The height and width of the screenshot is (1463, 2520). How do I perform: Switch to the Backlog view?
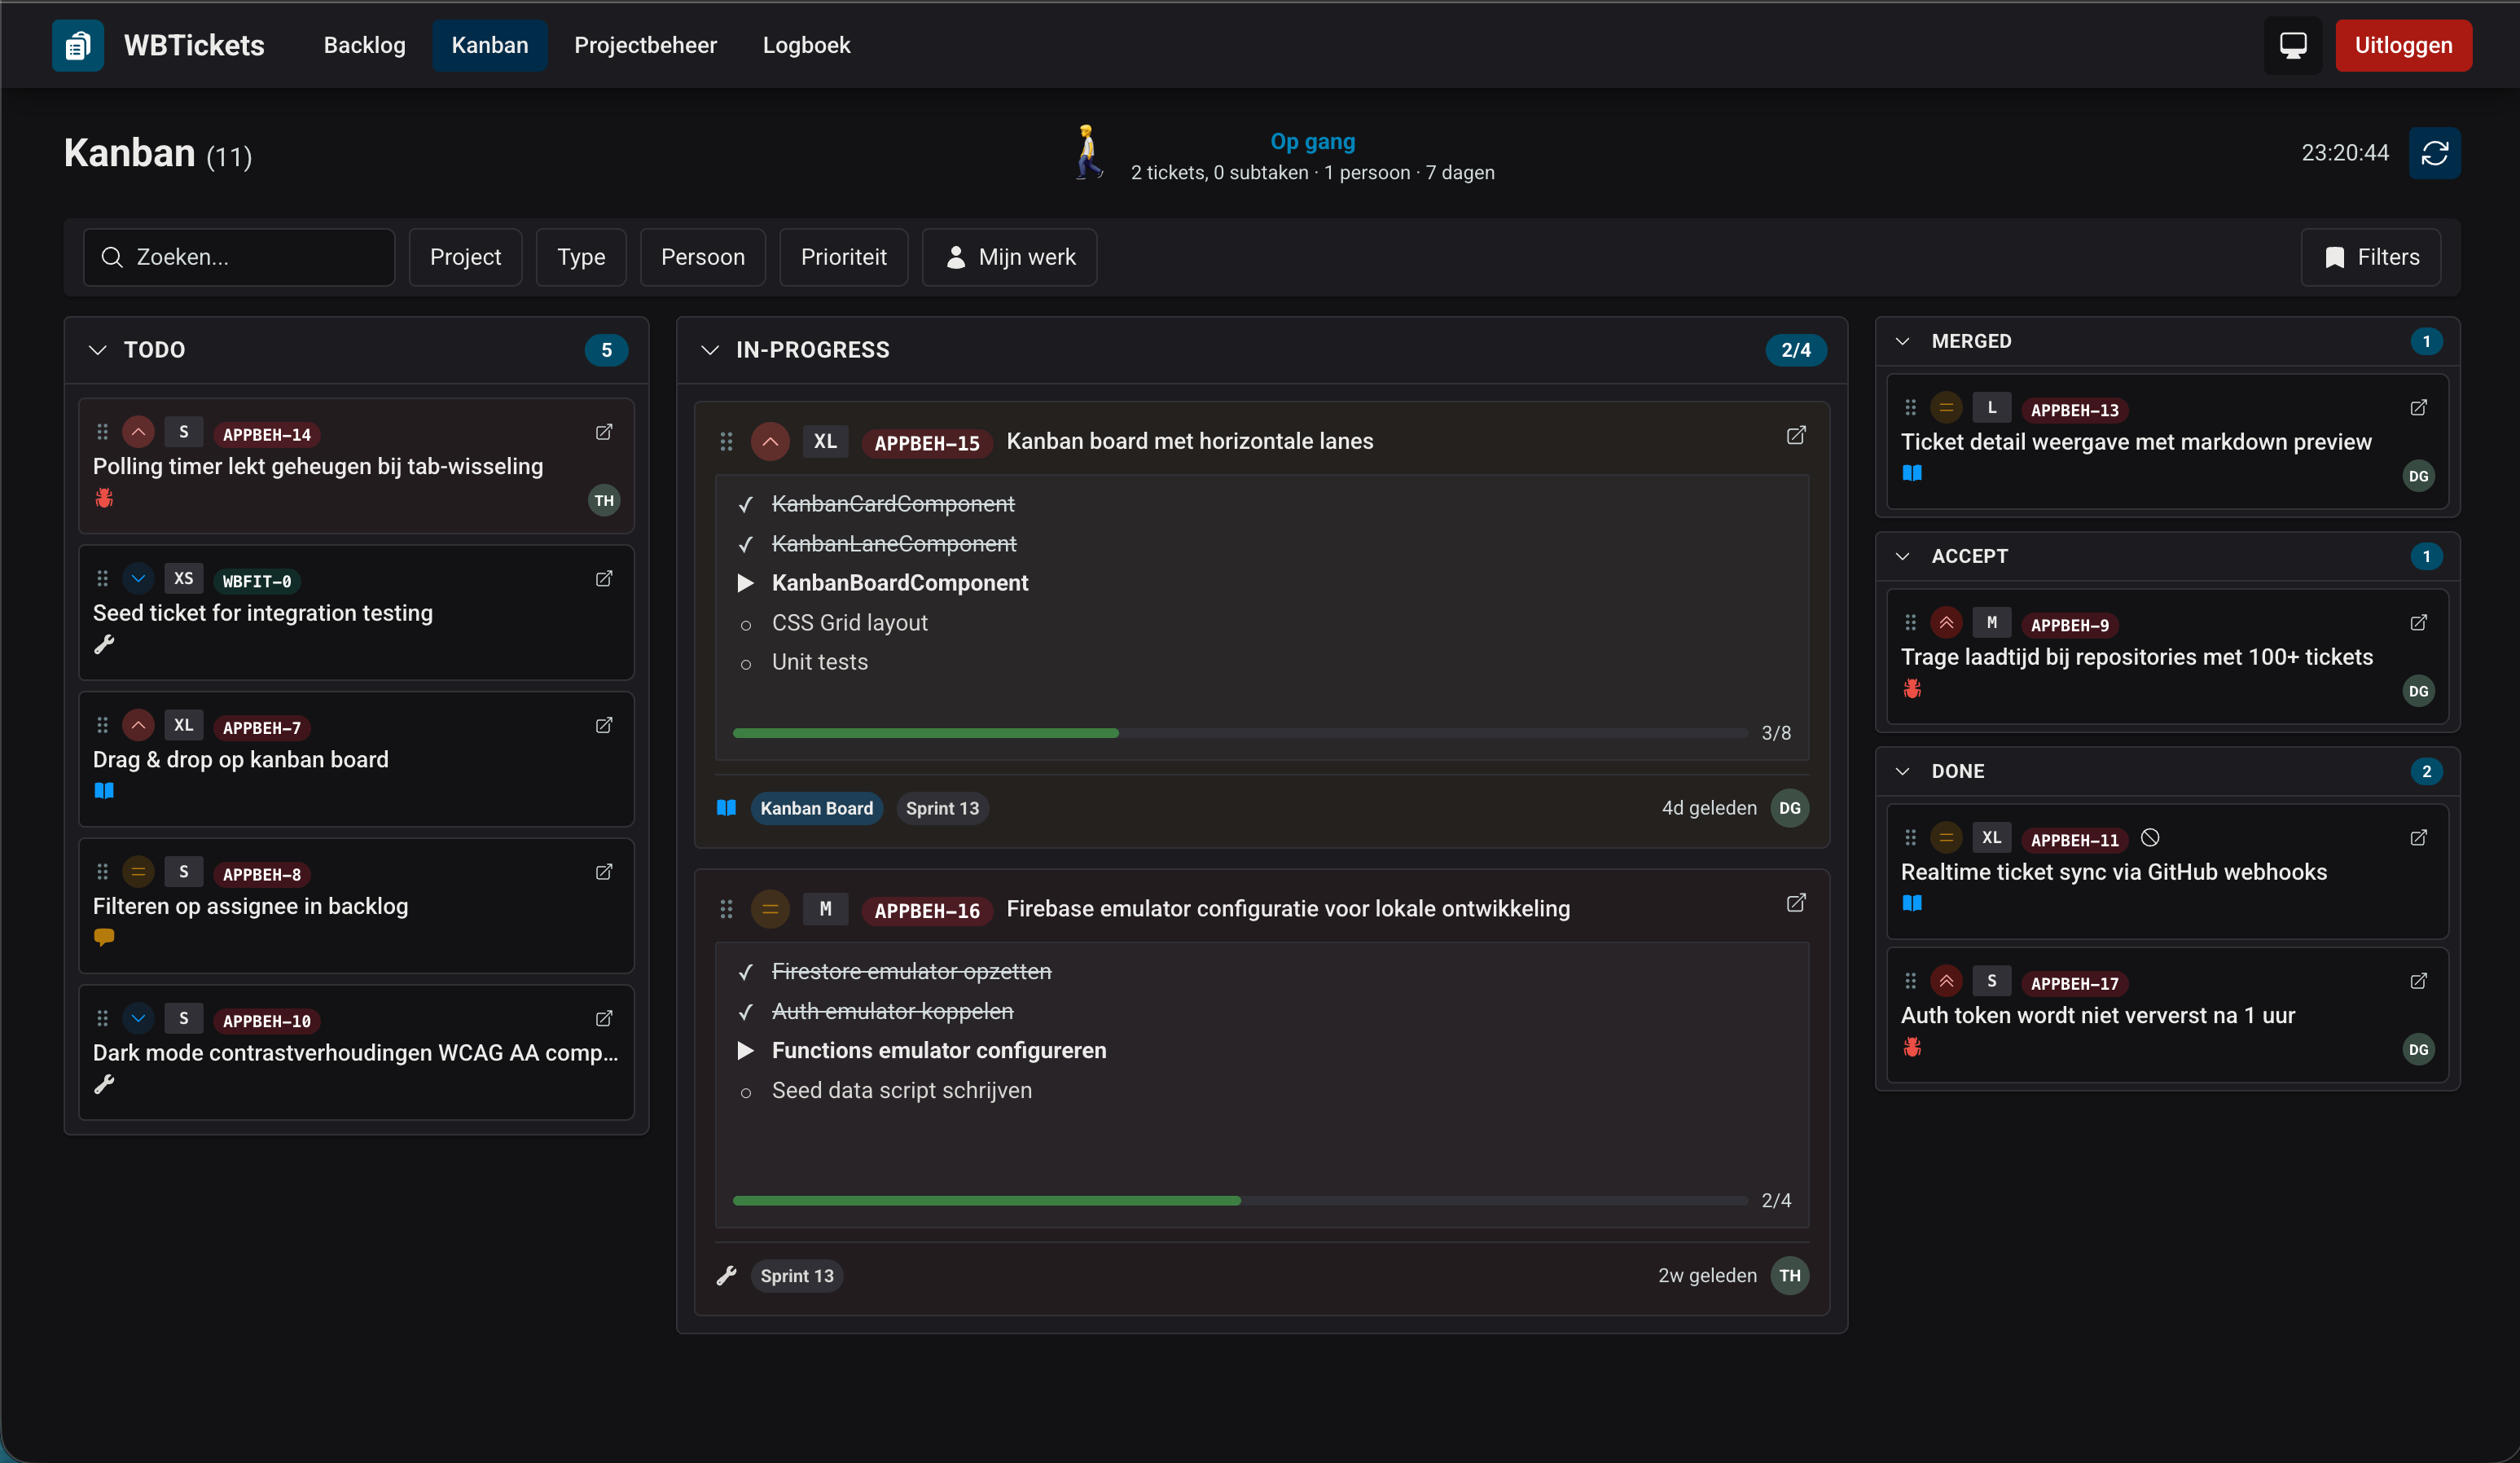(x=364, y=45)
